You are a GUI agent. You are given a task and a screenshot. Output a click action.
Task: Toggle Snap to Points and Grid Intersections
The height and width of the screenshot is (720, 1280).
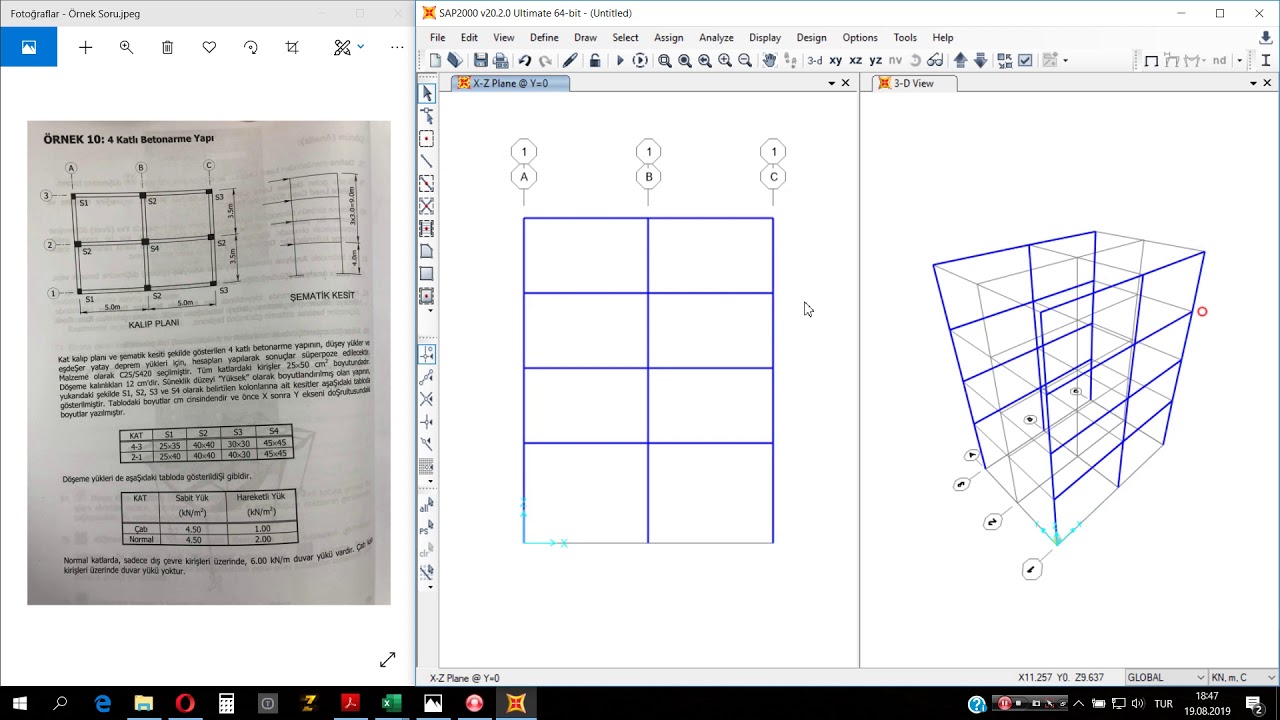(x=427, y=355)
